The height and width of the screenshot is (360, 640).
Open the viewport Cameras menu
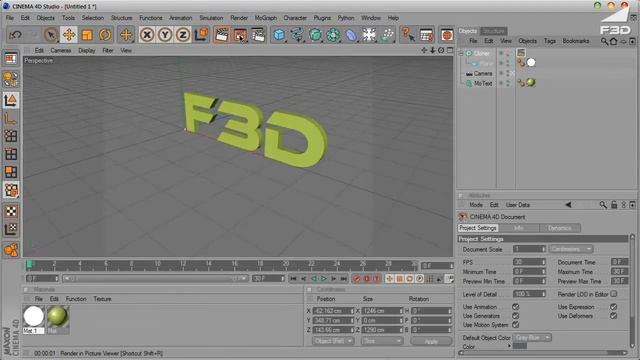pyautogui.click(x=61, y=50)
